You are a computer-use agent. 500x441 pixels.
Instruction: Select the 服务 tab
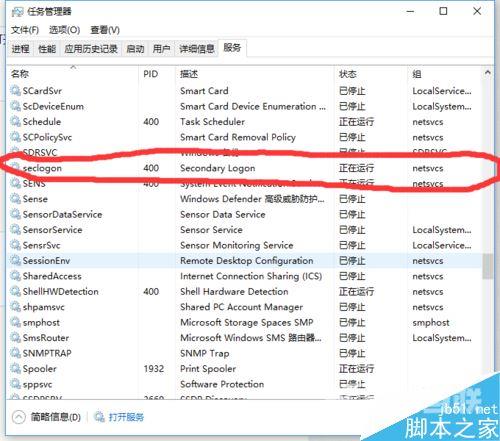pyautogui.click(x=232, y=48)
